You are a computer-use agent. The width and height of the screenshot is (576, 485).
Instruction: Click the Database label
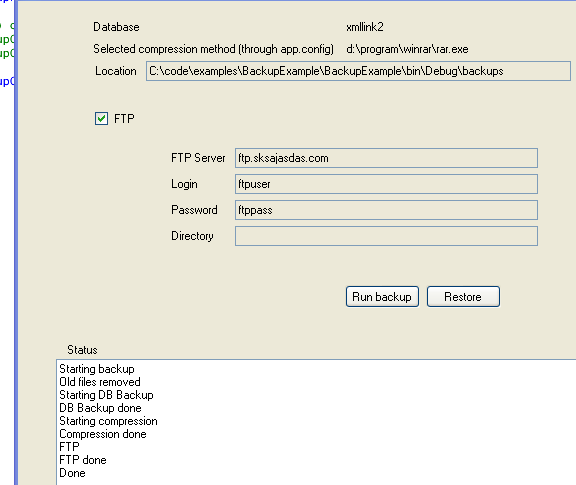tap(116, 27)
